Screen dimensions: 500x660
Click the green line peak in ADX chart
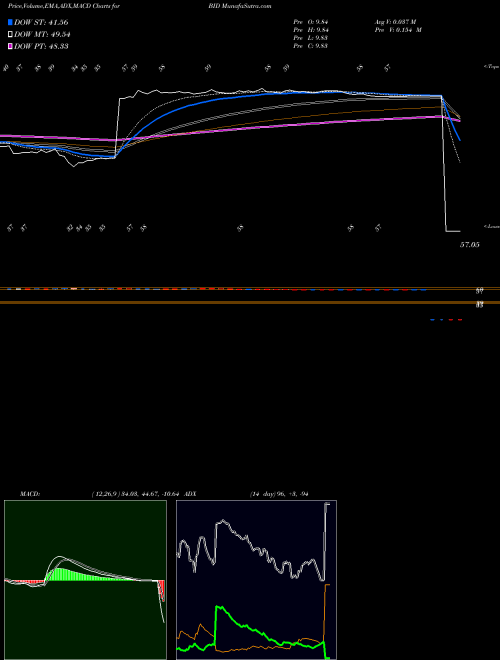pyautogui.click(x=218, y=609)
